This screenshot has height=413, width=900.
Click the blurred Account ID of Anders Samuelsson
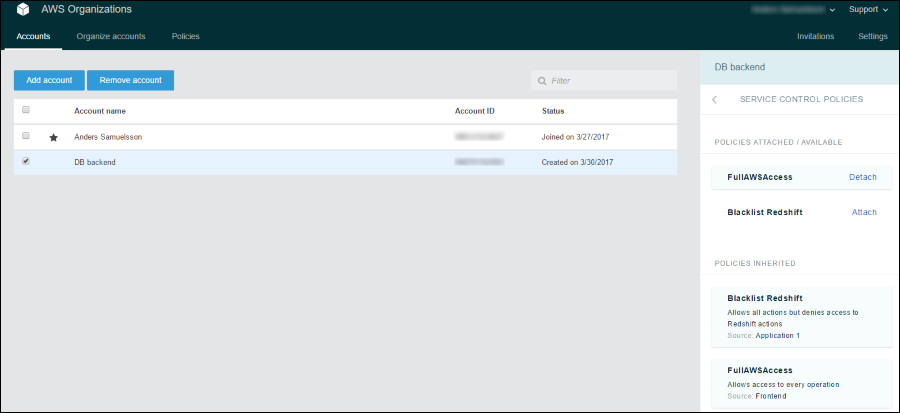tap(479, 137)
